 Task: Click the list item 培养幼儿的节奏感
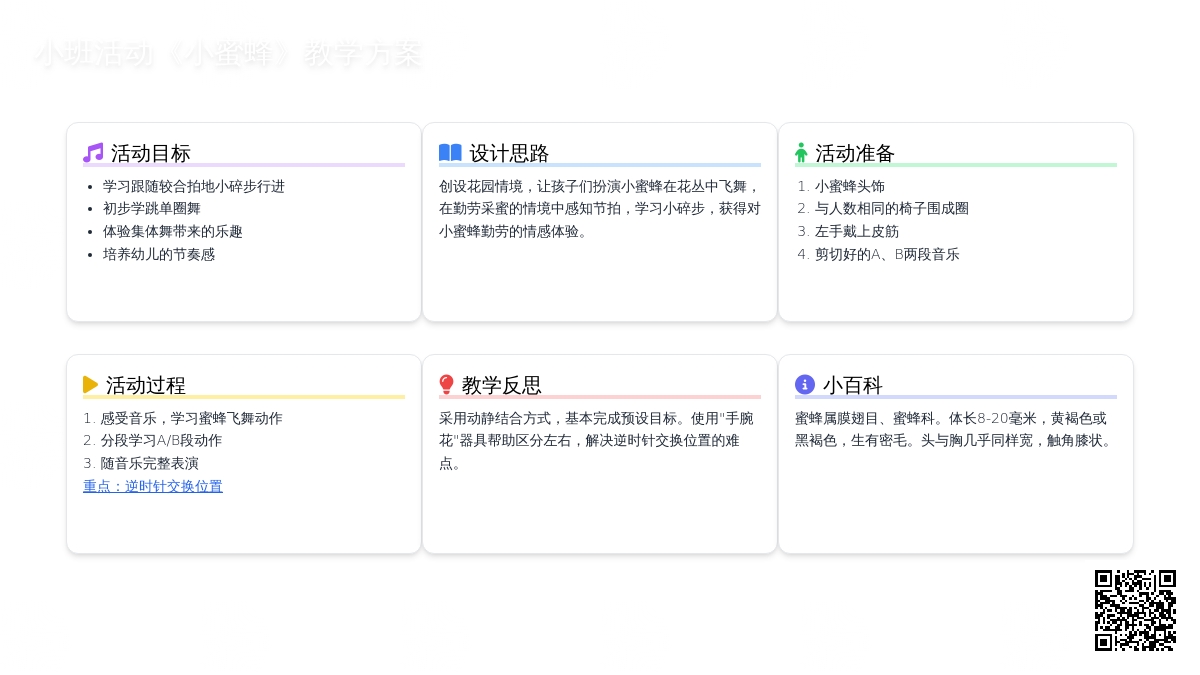[x=159, y=254]
